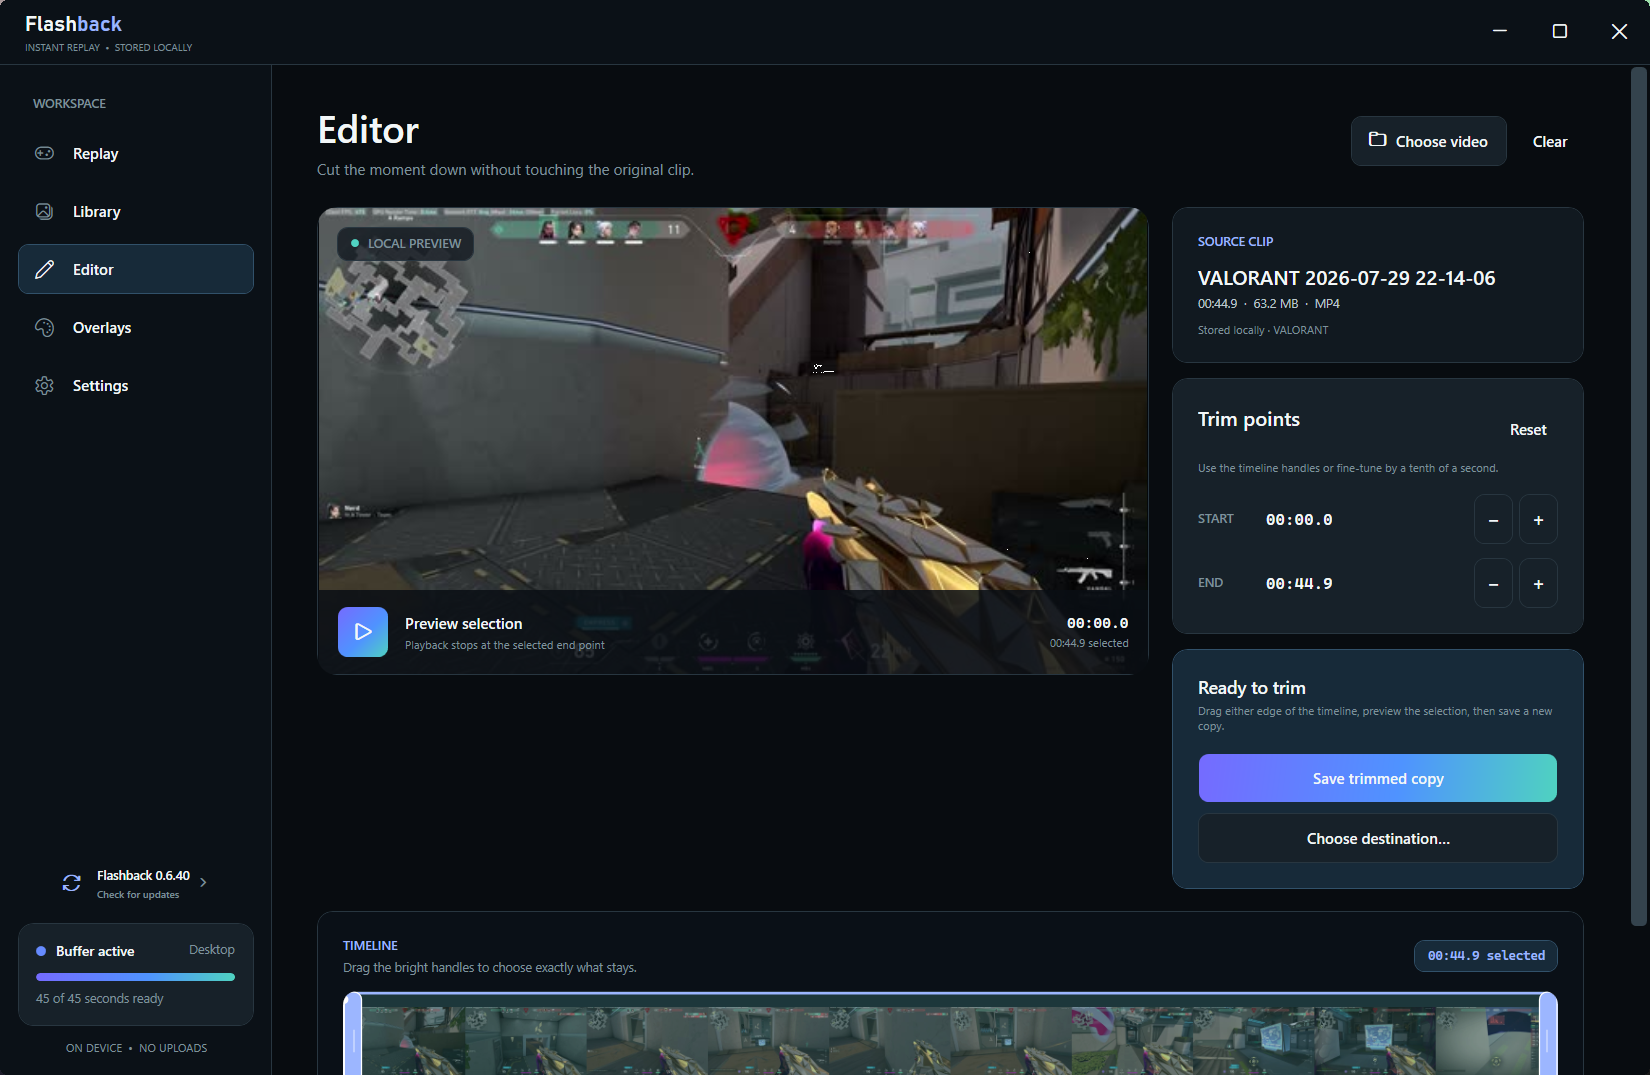The height and width of the screenshot is (1075, 1650).
Task: Open the Settings page
Action: [x=136, y=385]
